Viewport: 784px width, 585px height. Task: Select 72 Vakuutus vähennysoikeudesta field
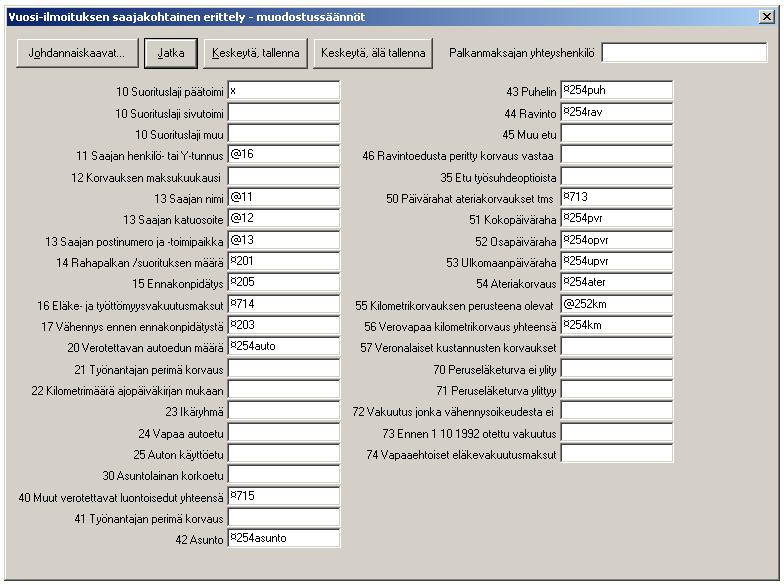[x=617, y=410]
